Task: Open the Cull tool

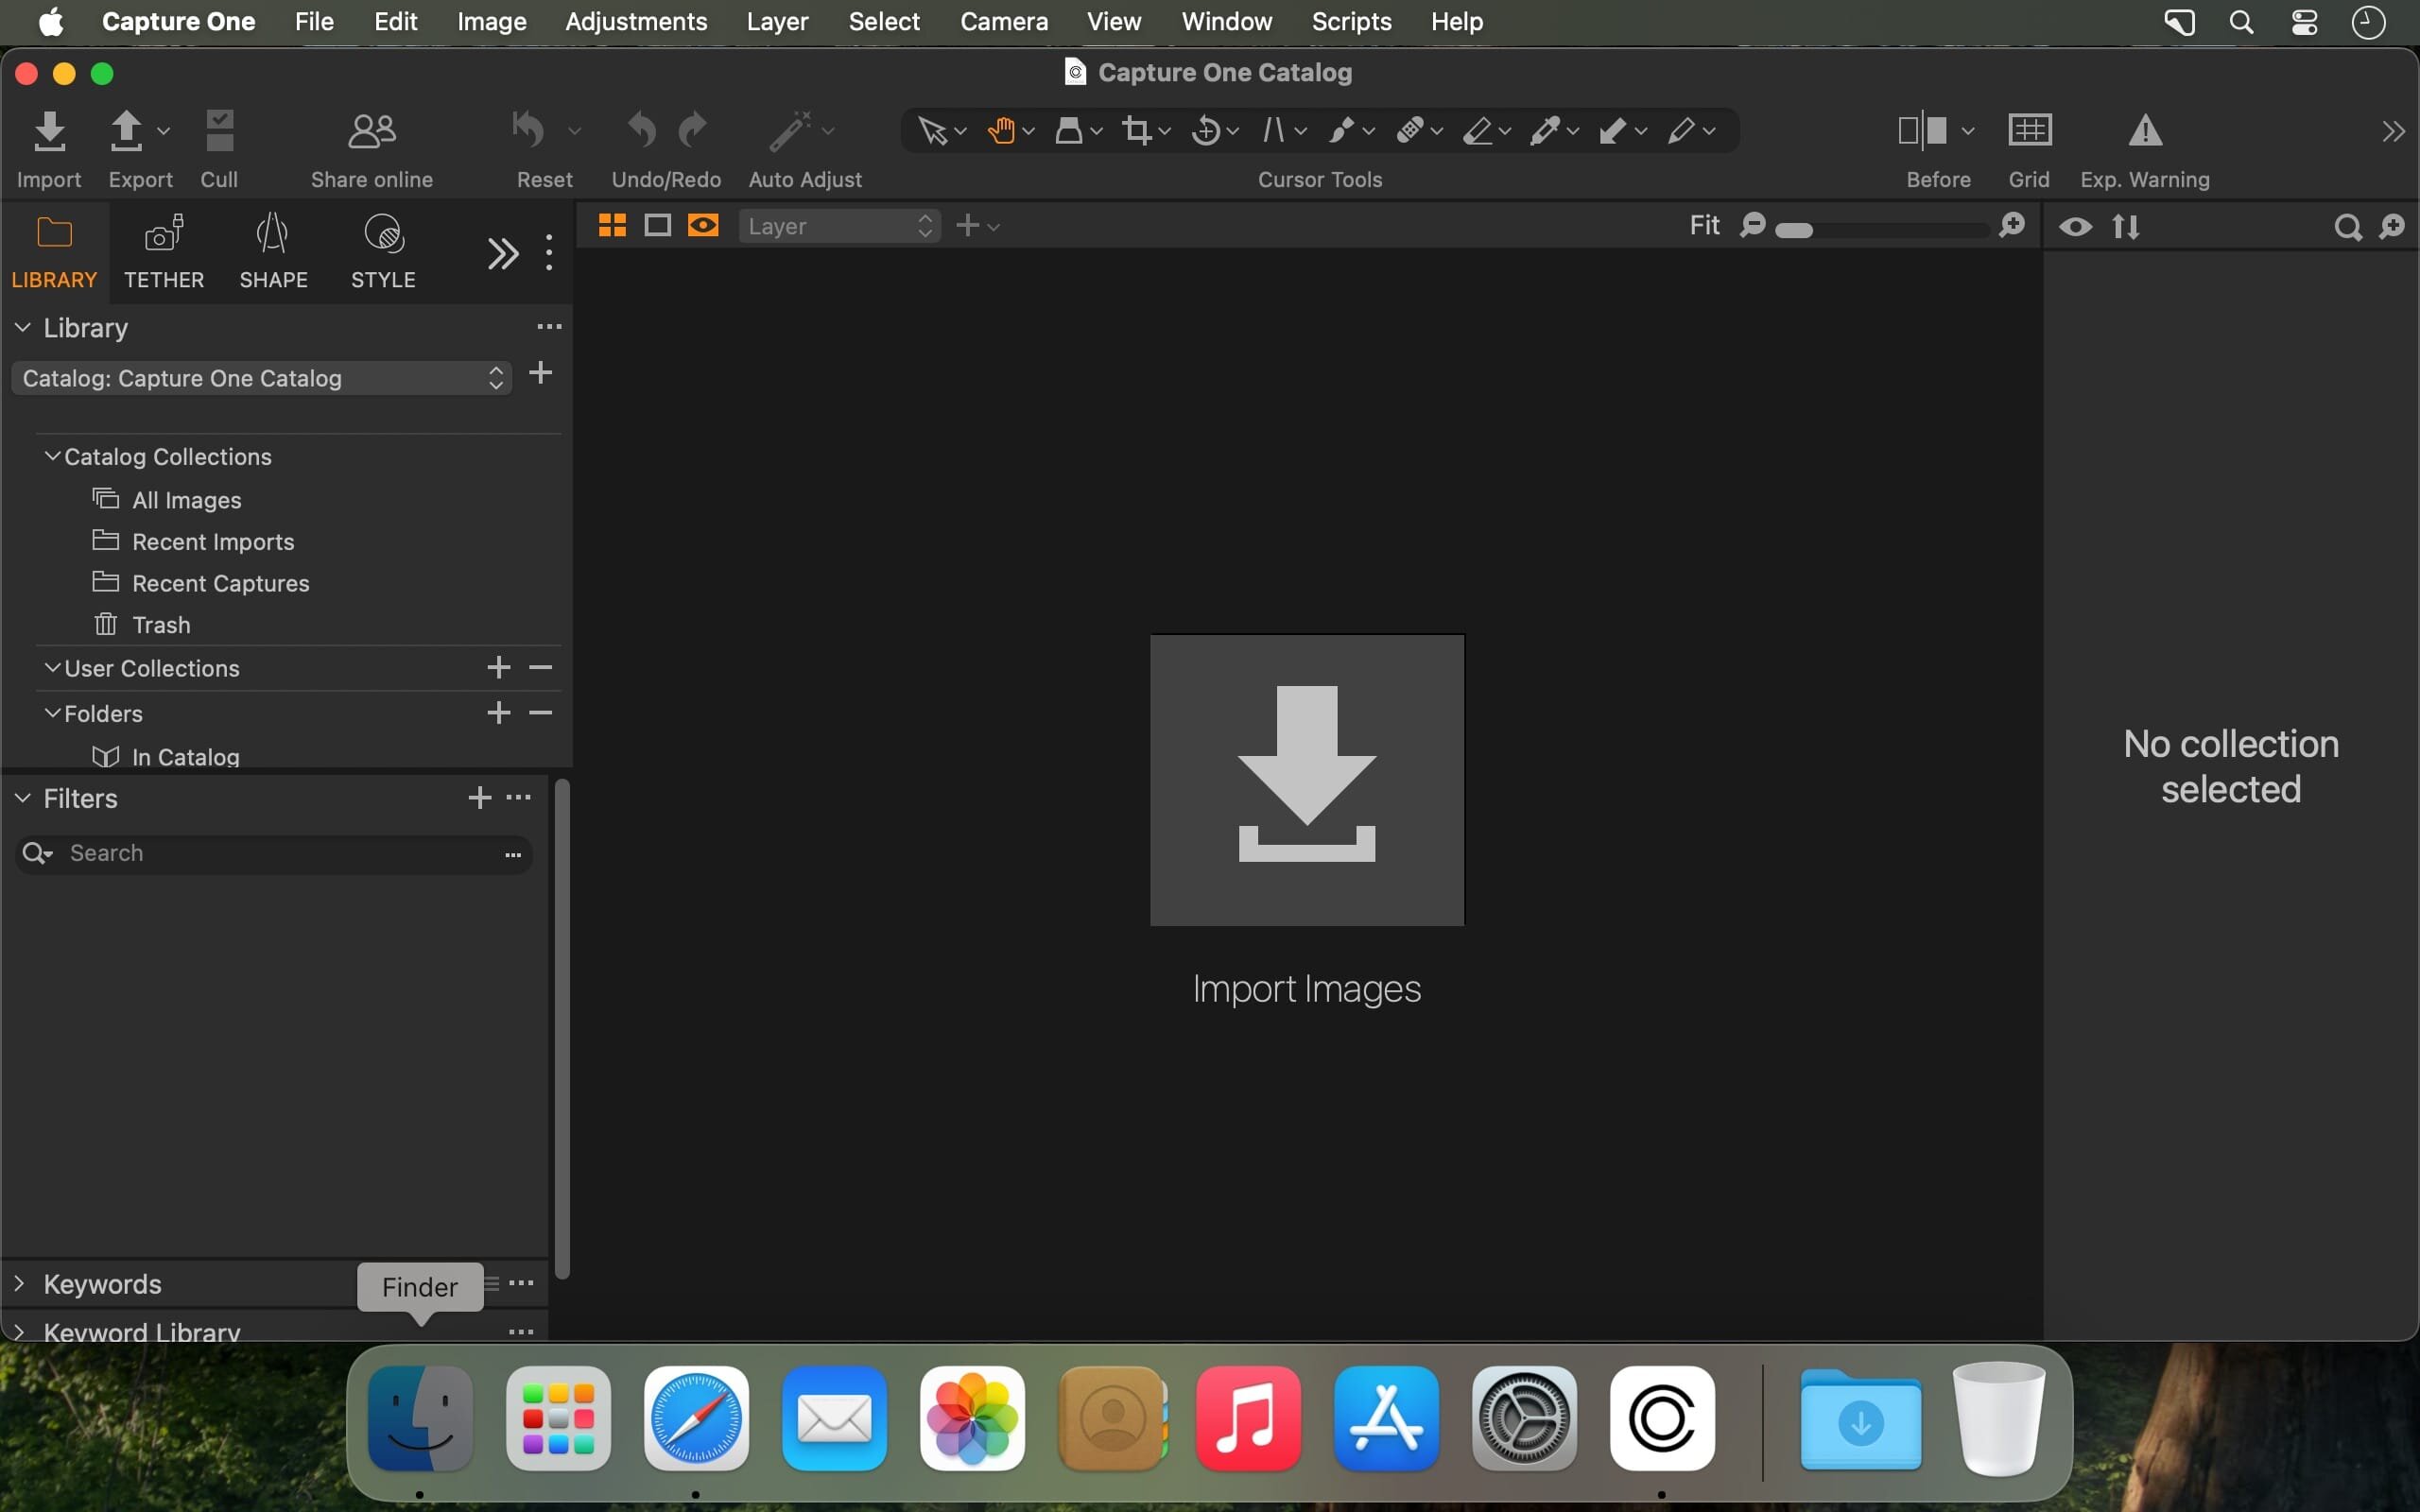Action: coord(219,132)
